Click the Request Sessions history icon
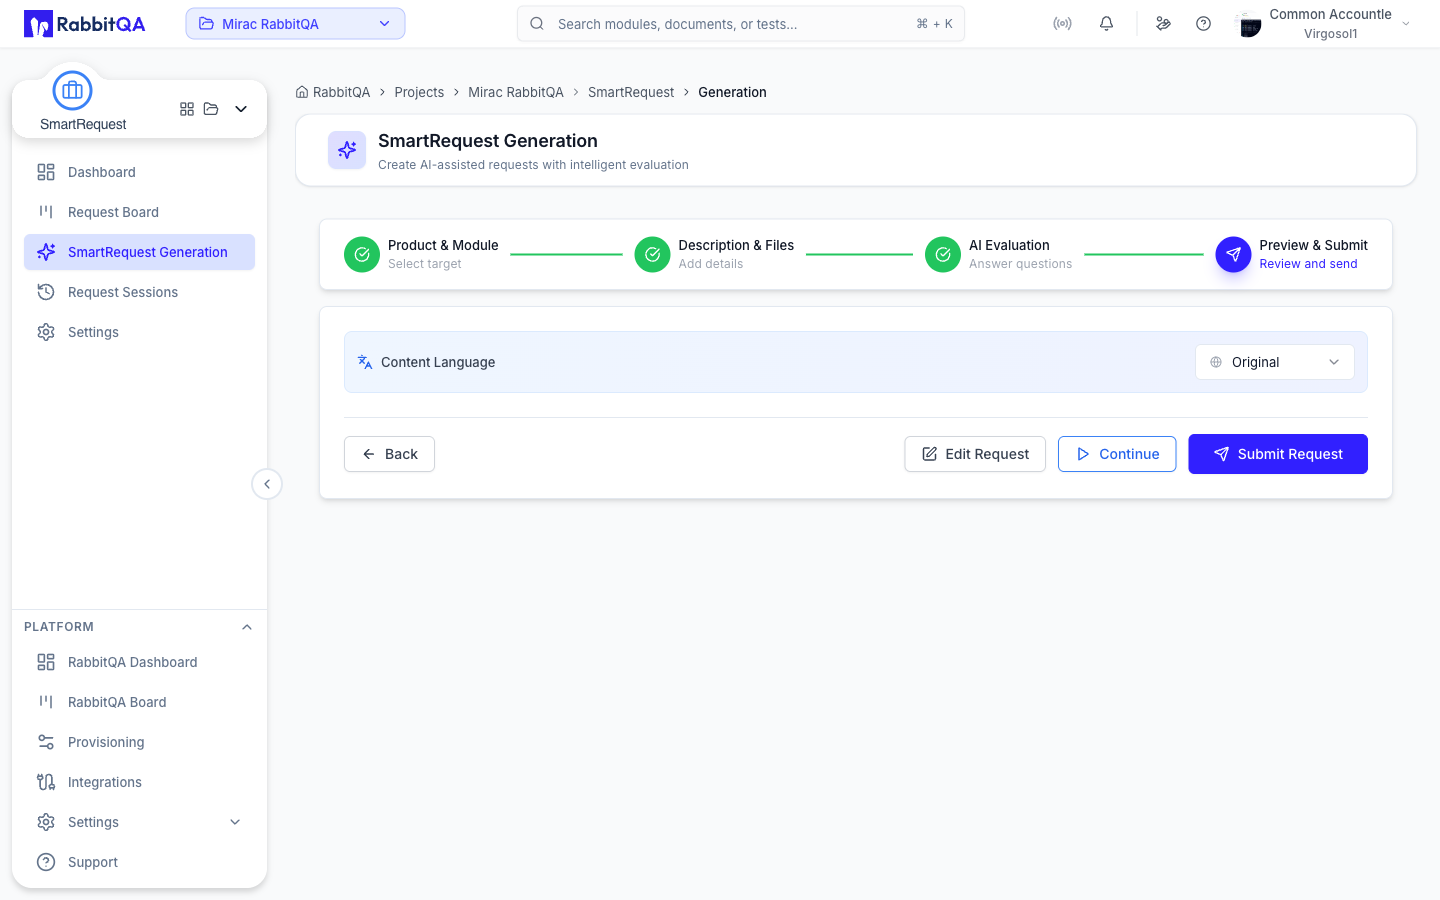This screenshot has height=900, width=1440. coord(46,292)
